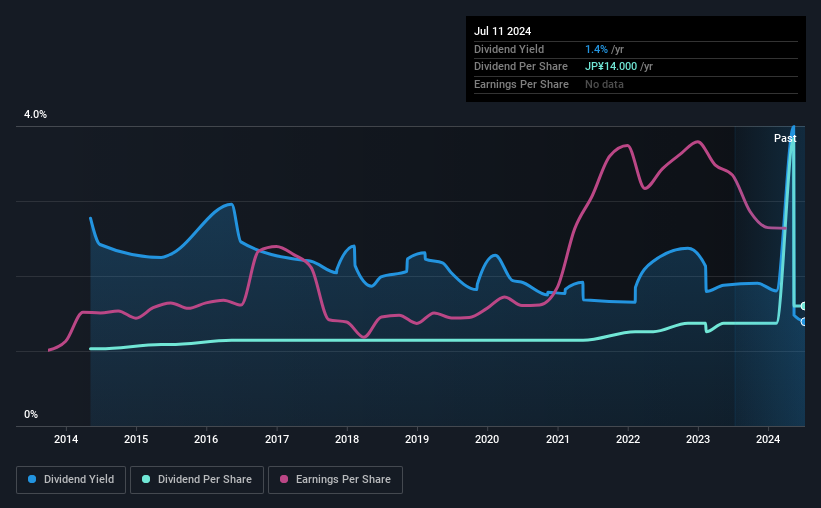Select the 2022 label on the time axis

point(628,439)
